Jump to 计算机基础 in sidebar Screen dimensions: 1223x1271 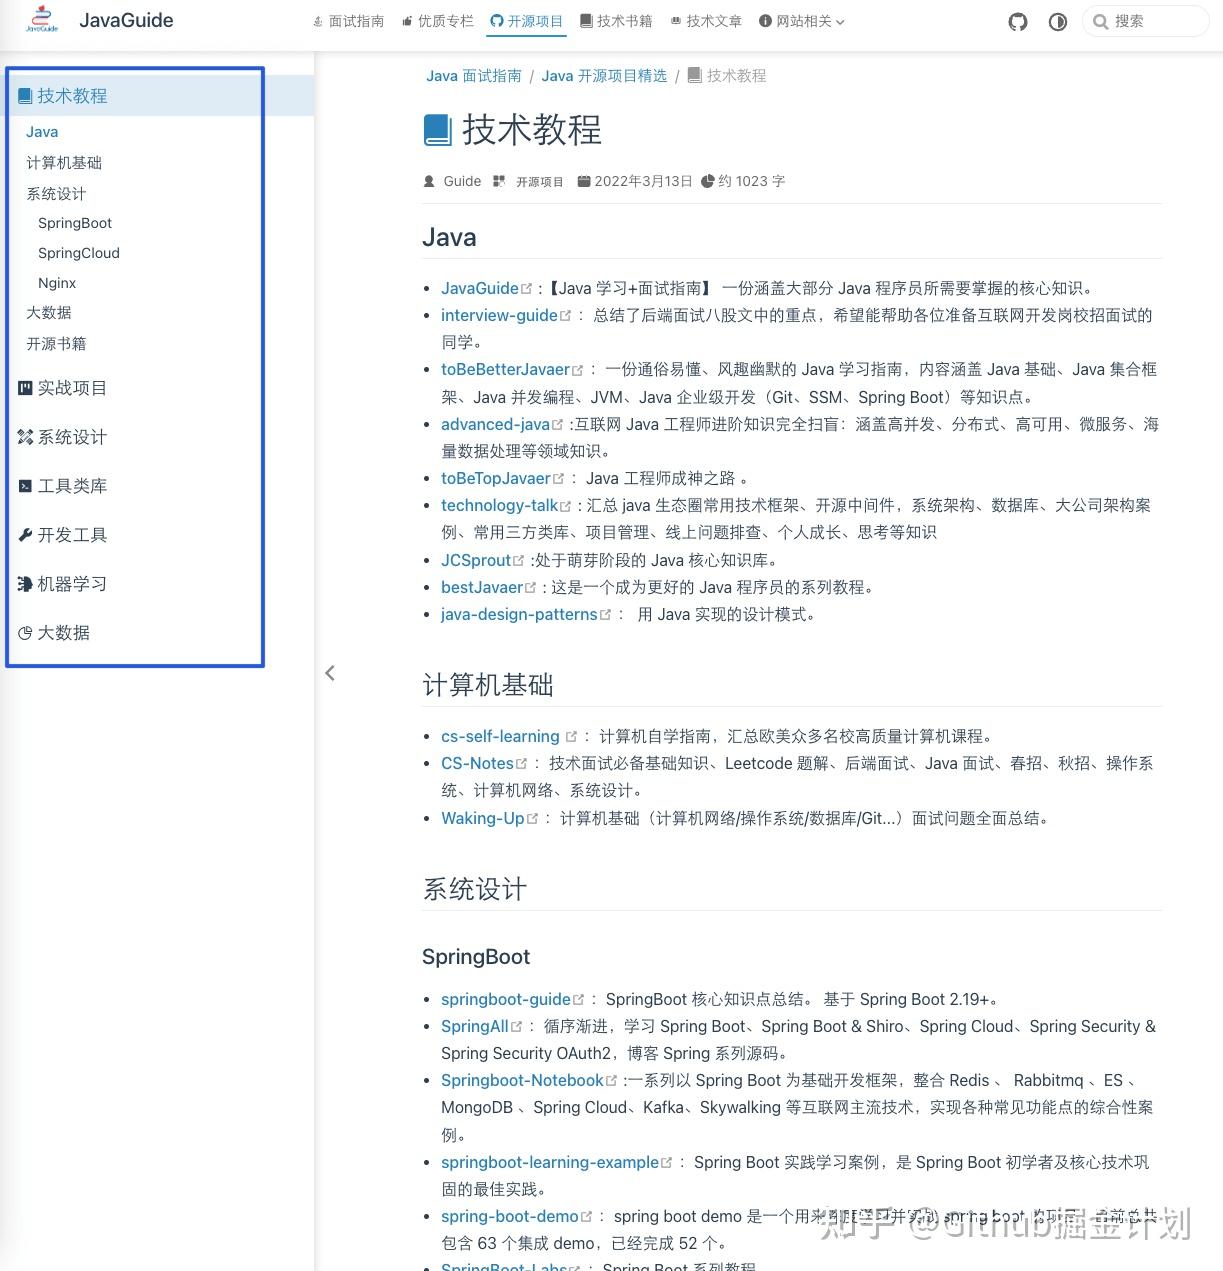64,163
